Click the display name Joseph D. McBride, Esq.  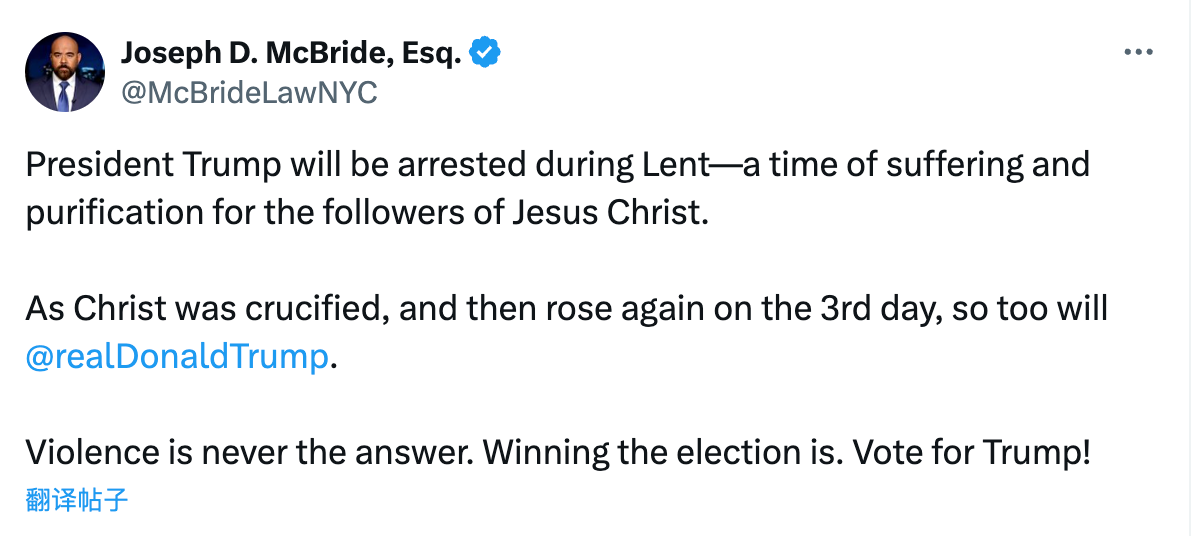click(291, 53)
